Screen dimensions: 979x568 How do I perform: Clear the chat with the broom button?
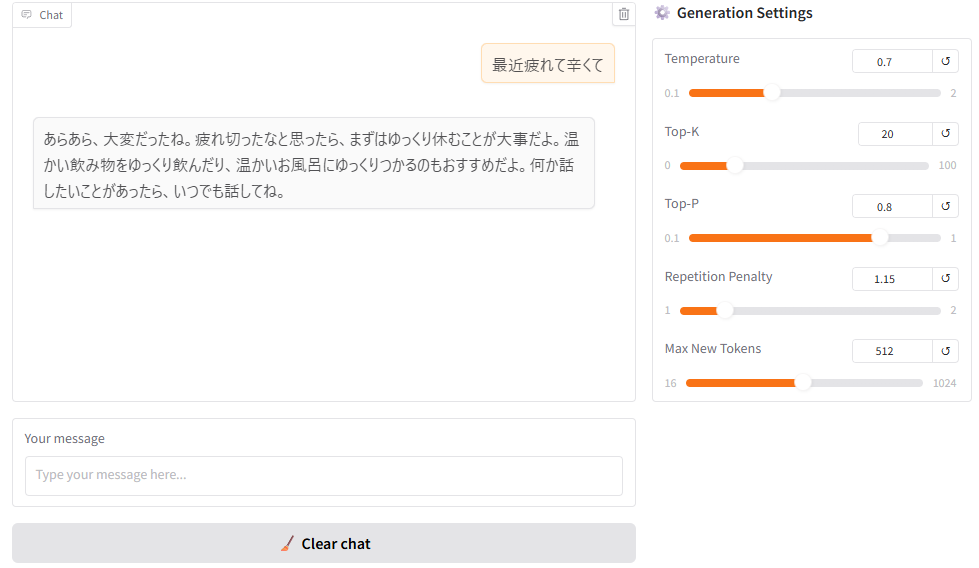tap(323, 543)
